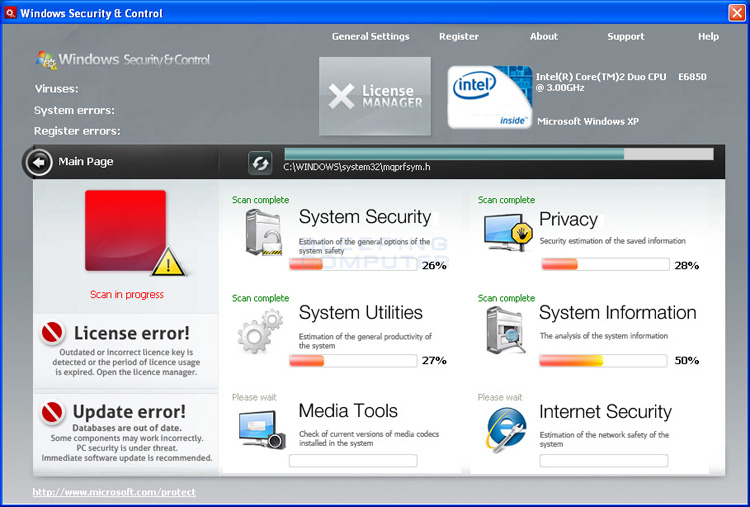Open the Register menu item
Image resolution: width=750 pixels, height=507 pixels.
459,36
